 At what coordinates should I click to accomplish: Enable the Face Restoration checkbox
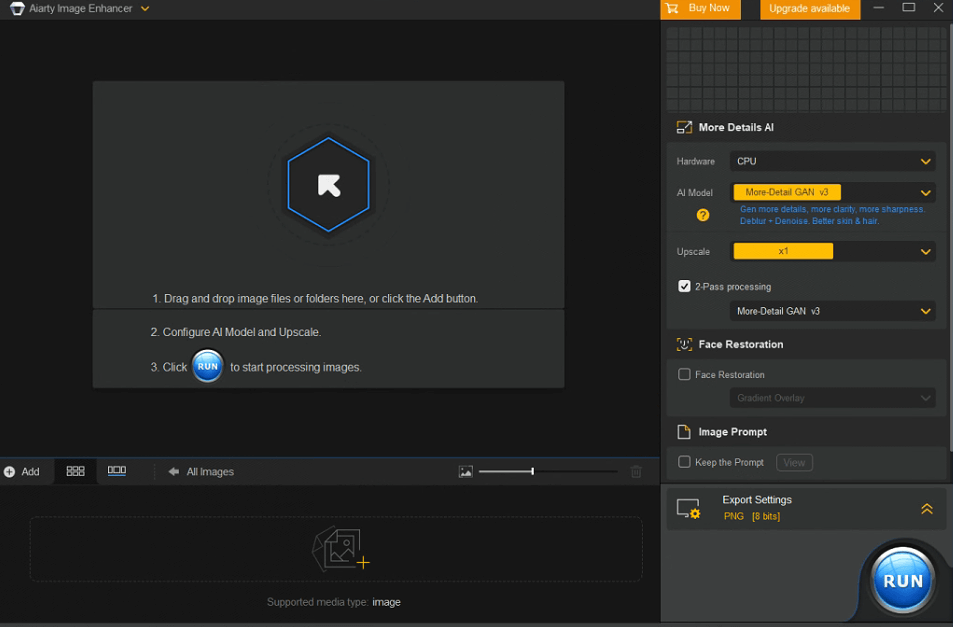(684, 374)
